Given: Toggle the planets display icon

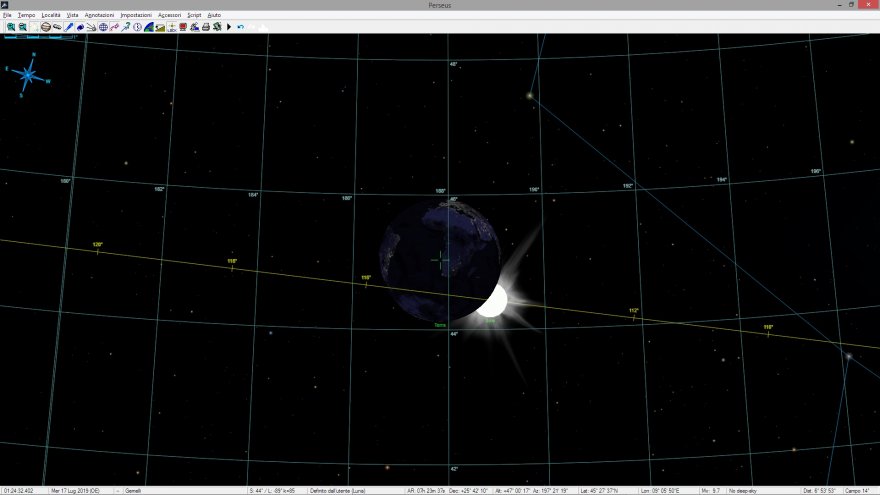Looking at the screenshot, I should pyautogui.click(x=46, y=27).
